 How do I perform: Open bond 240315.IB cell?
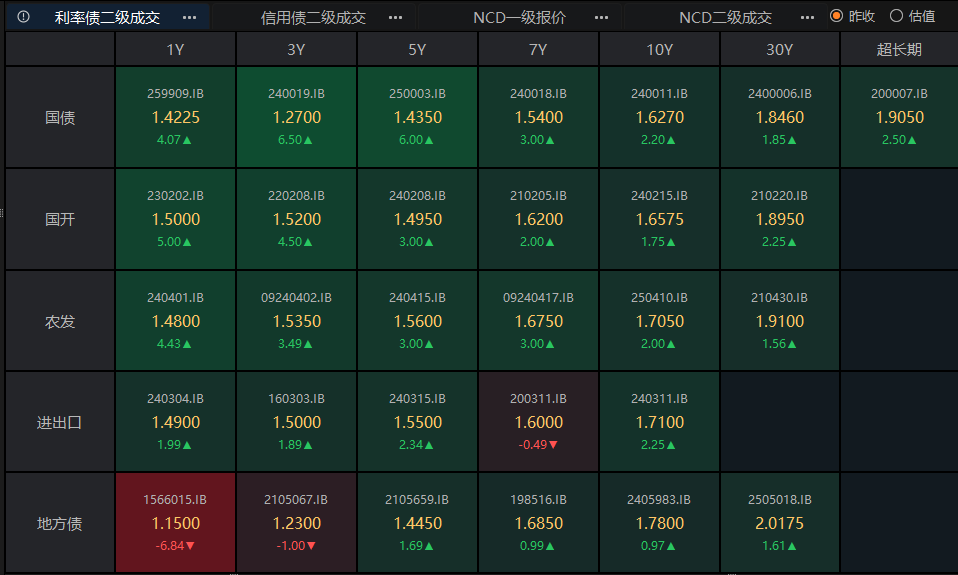point(417,422)
